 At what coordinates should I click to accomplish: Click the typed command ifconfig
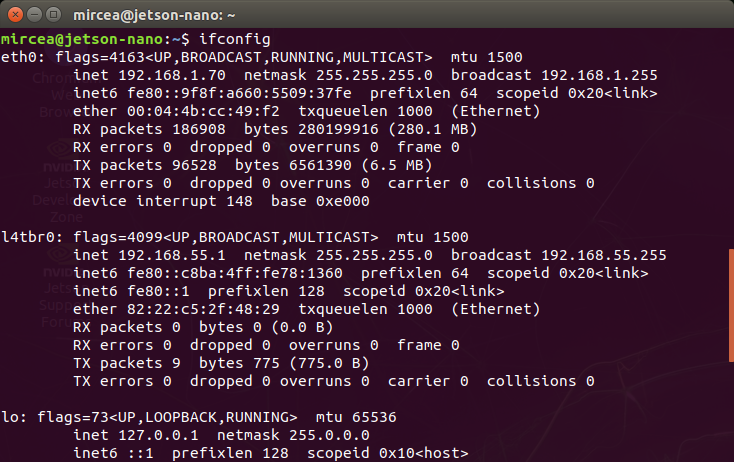(x=235, y=39)
